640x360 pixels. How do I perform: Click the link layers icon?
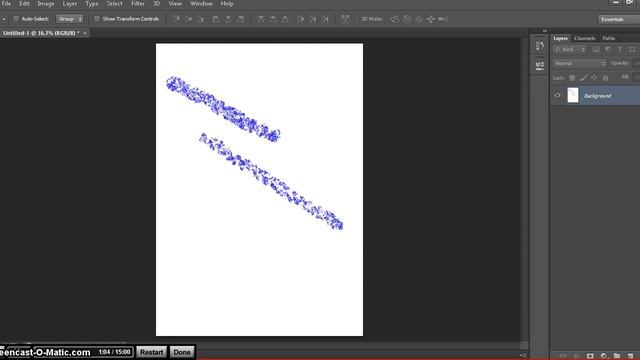pos(563,356)
